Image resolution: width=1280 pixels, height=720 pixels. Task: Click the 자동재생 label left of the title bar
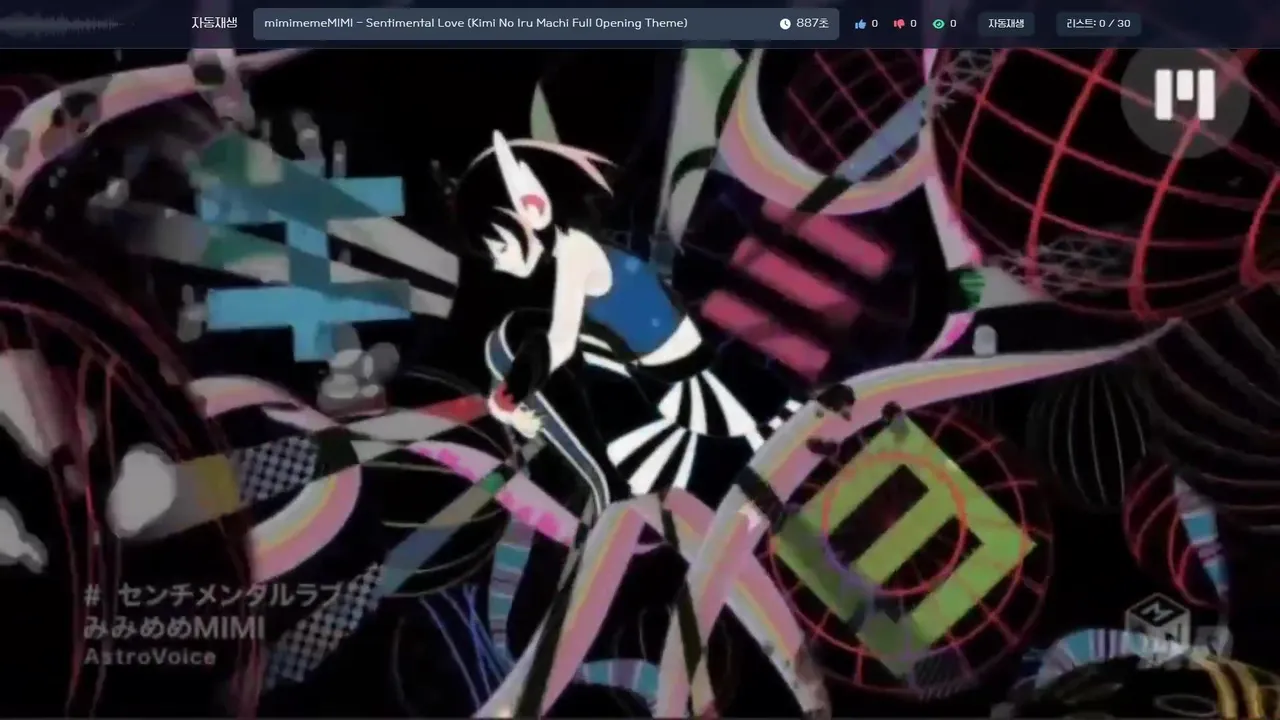pos(214,23)
